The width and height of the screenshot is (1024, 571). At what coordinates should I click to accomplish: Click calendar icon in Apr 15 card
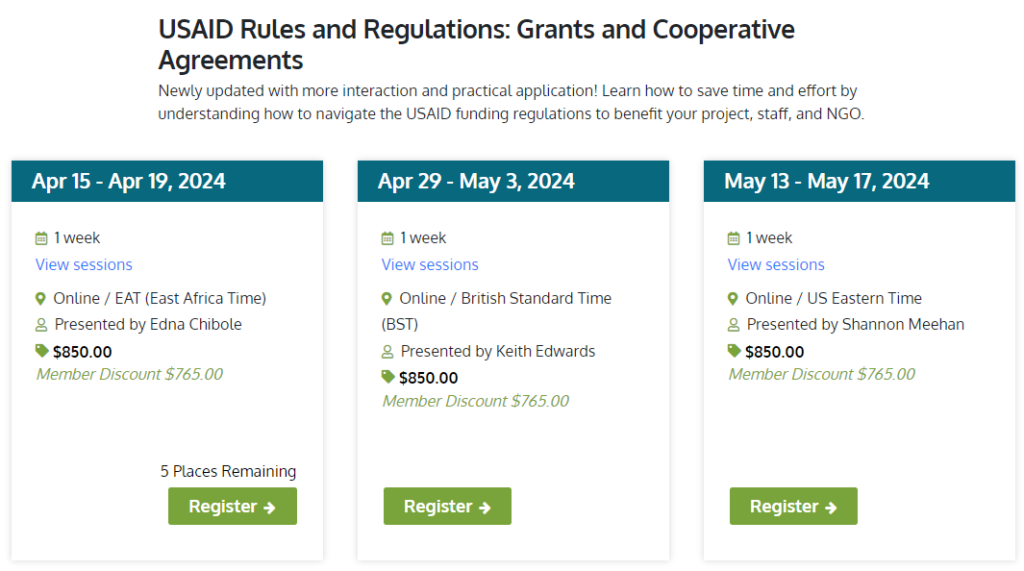(x=41, y=238)
